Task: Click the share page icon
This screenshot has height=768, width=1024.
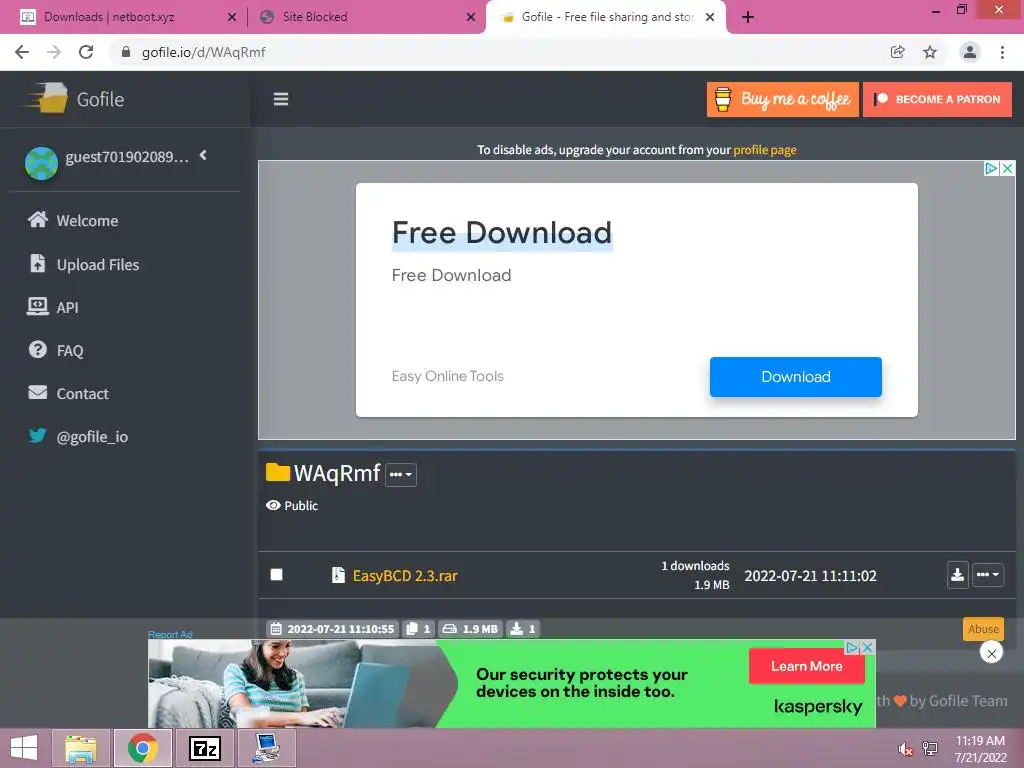Action: 898,52
